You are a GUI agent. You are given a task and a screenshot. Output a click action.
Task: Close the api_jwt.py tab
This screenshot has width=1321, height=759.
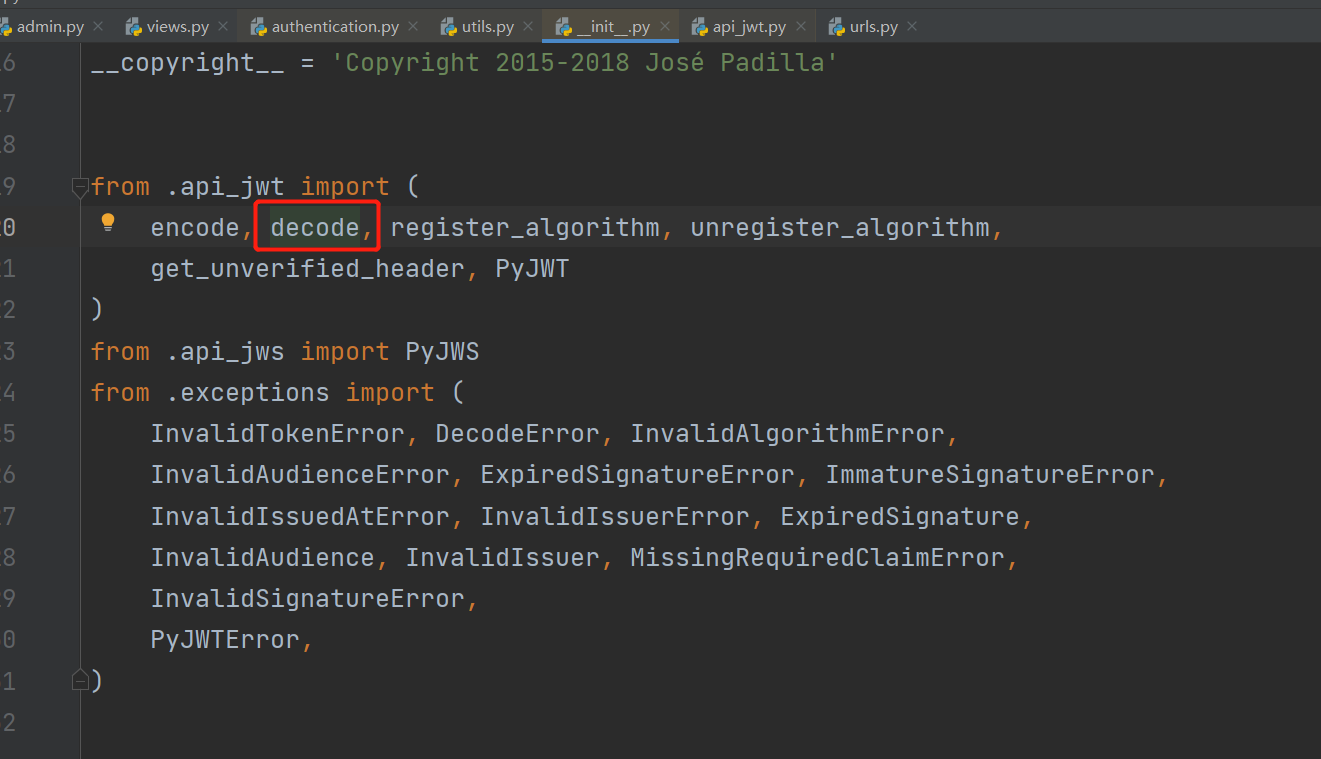(801, 27)
